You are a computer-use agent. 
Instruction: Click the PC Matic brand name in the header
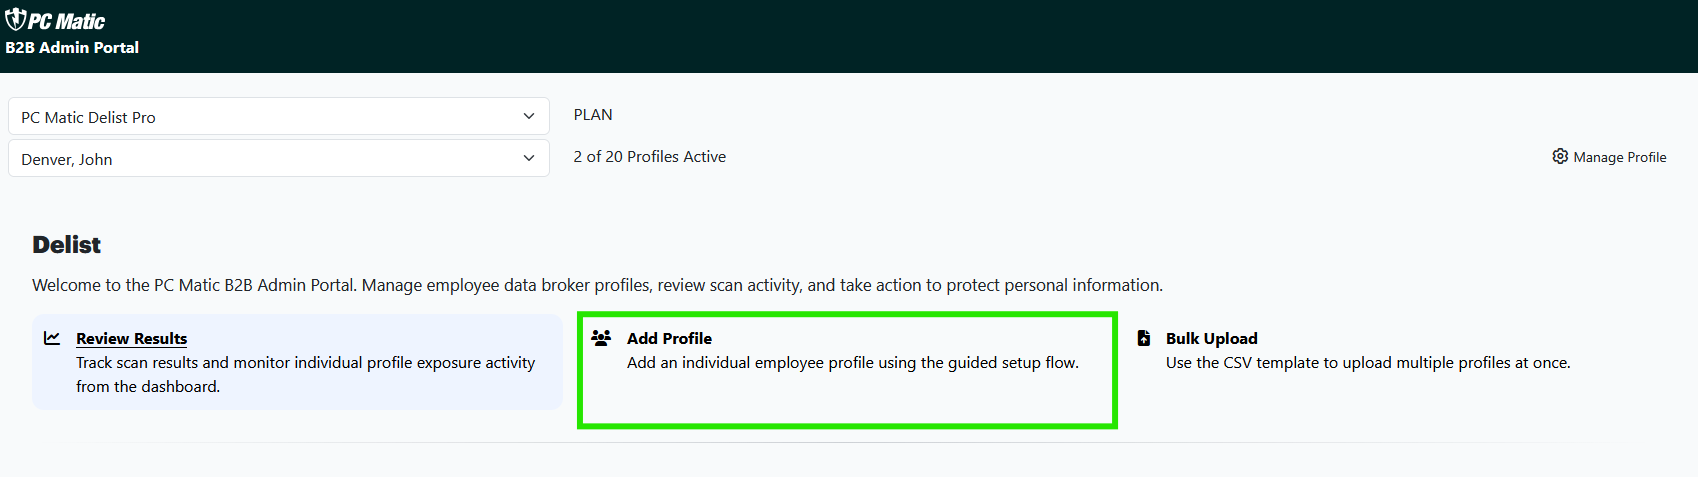pos(66,21)
